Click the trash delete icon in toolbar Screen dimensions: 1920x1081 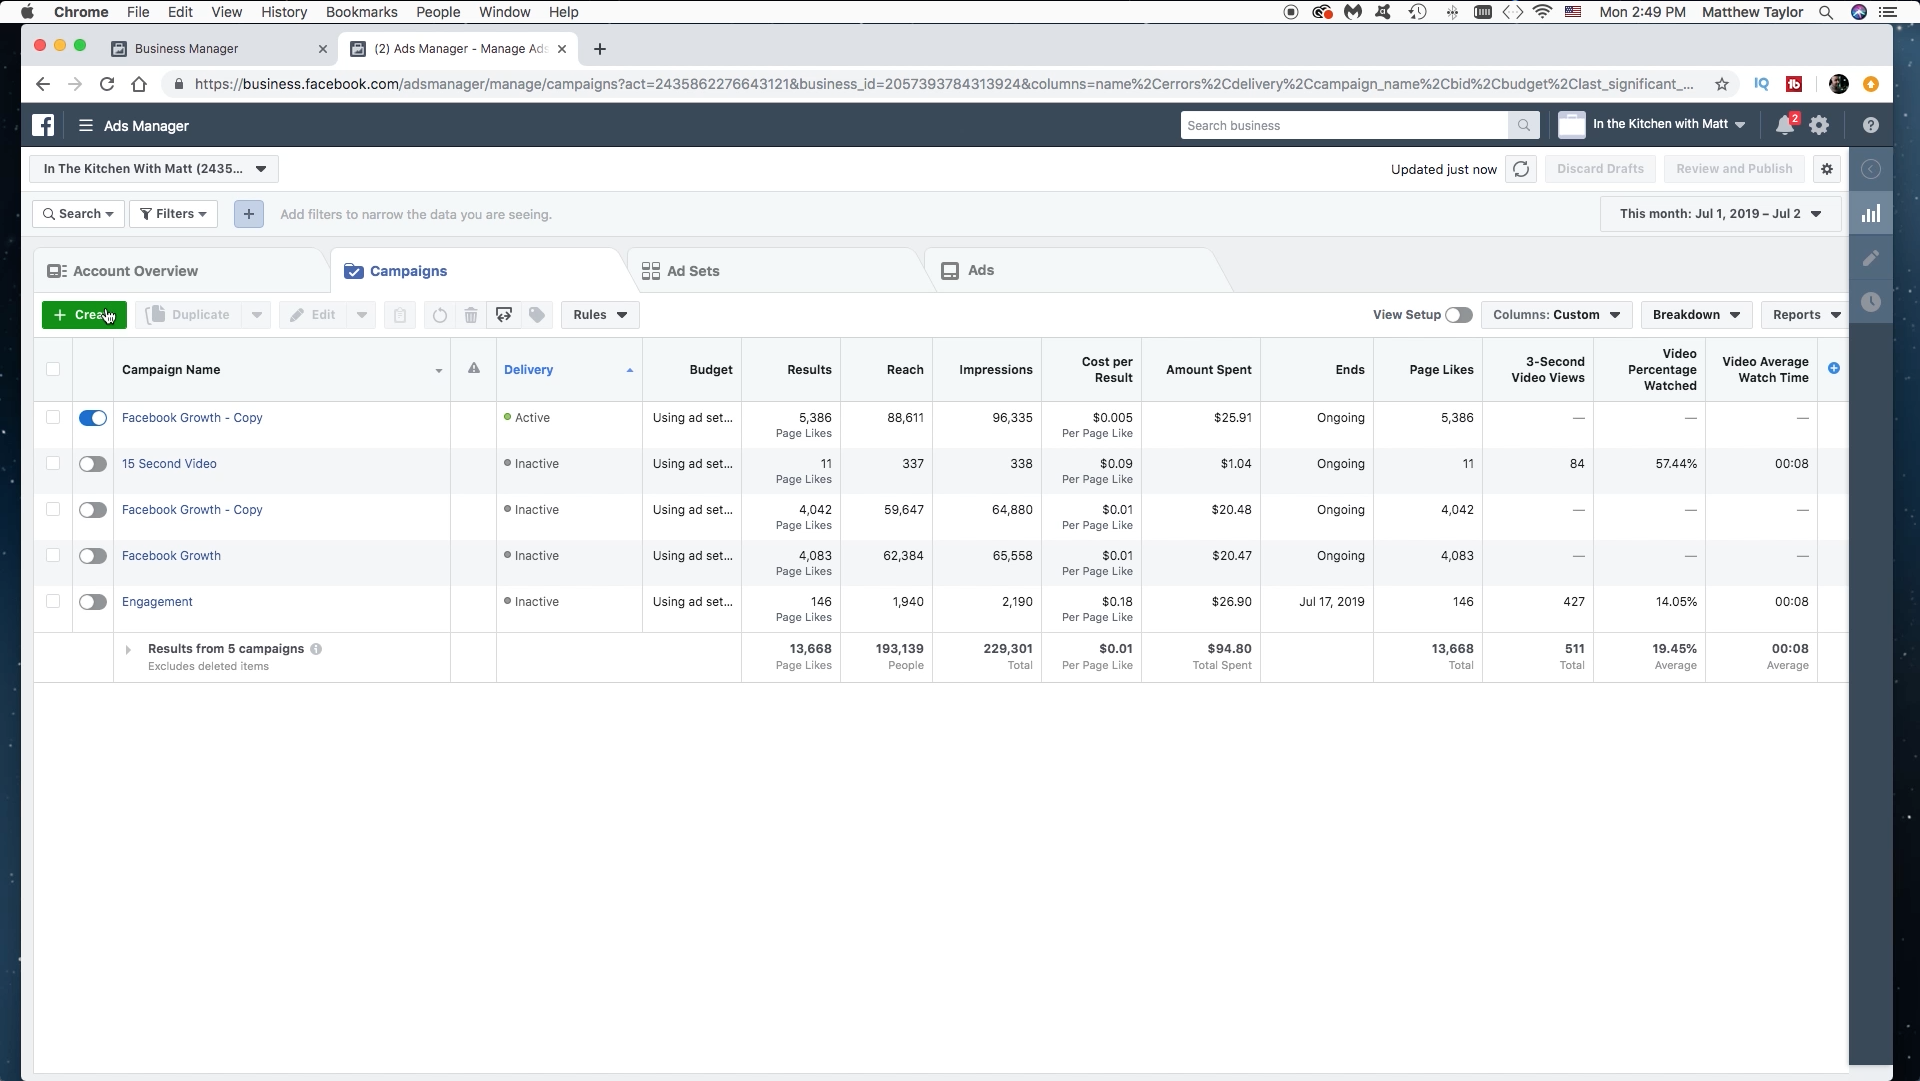(471, 315)
